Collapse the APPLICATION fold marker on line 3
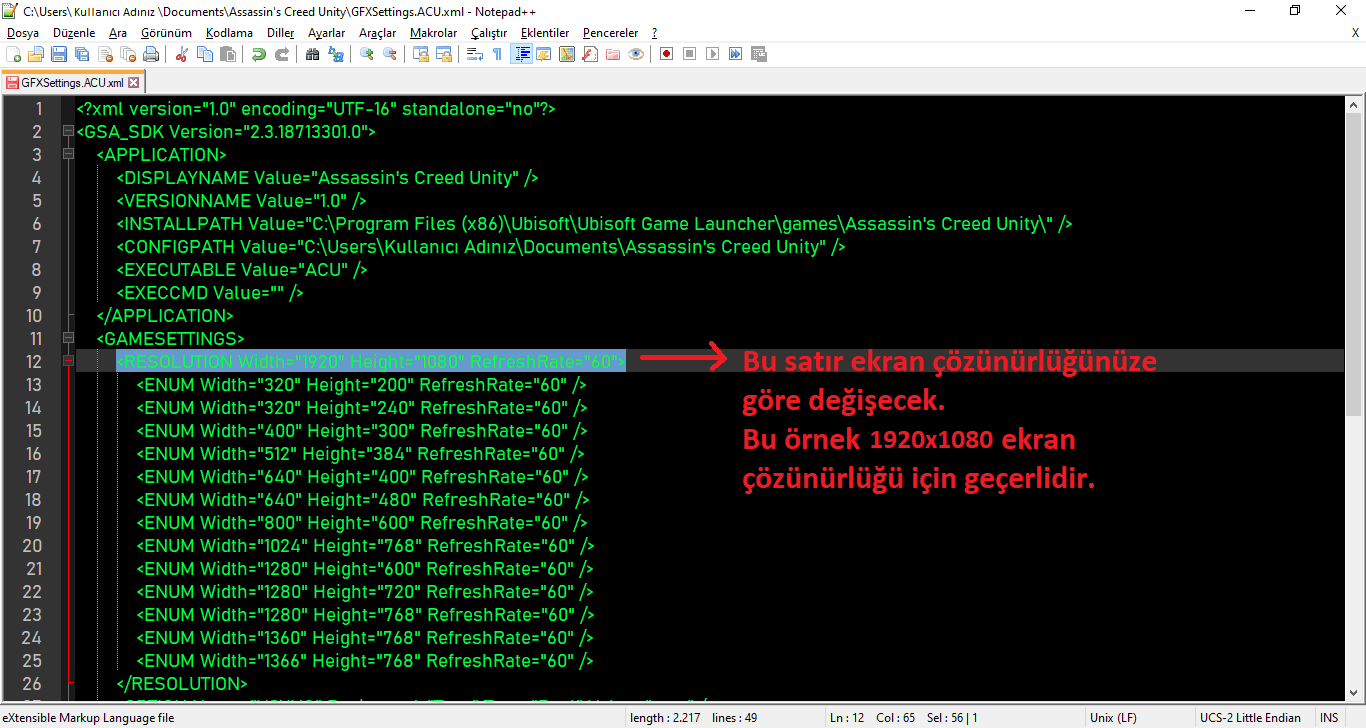 click(68, 155)
